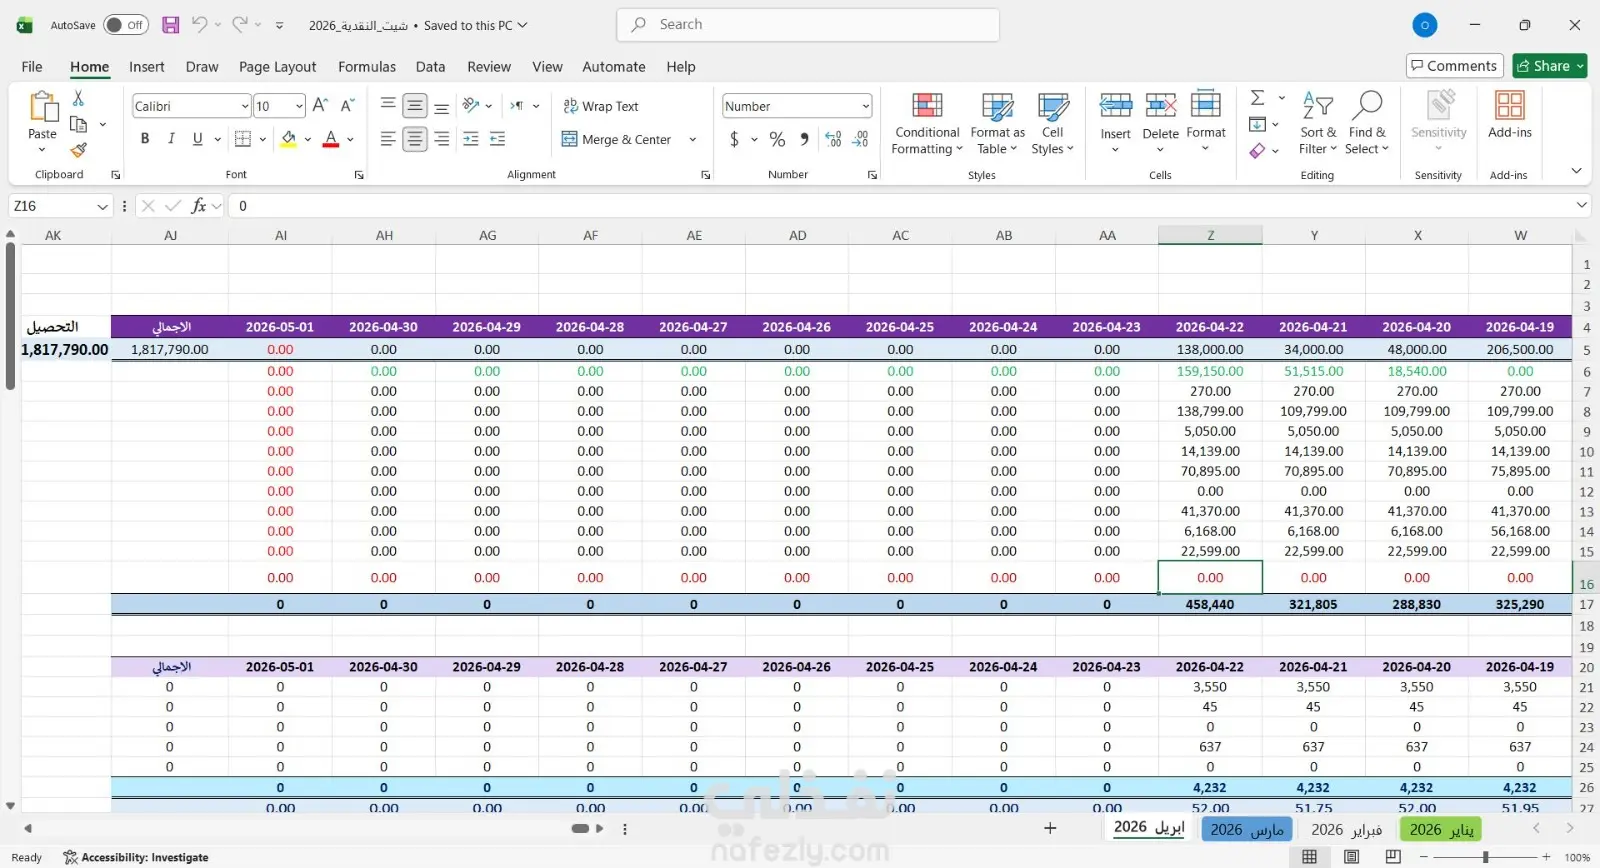Toggle the AutoSave switch
This screenshot has width=1600, height=868.
click(126, 25)
